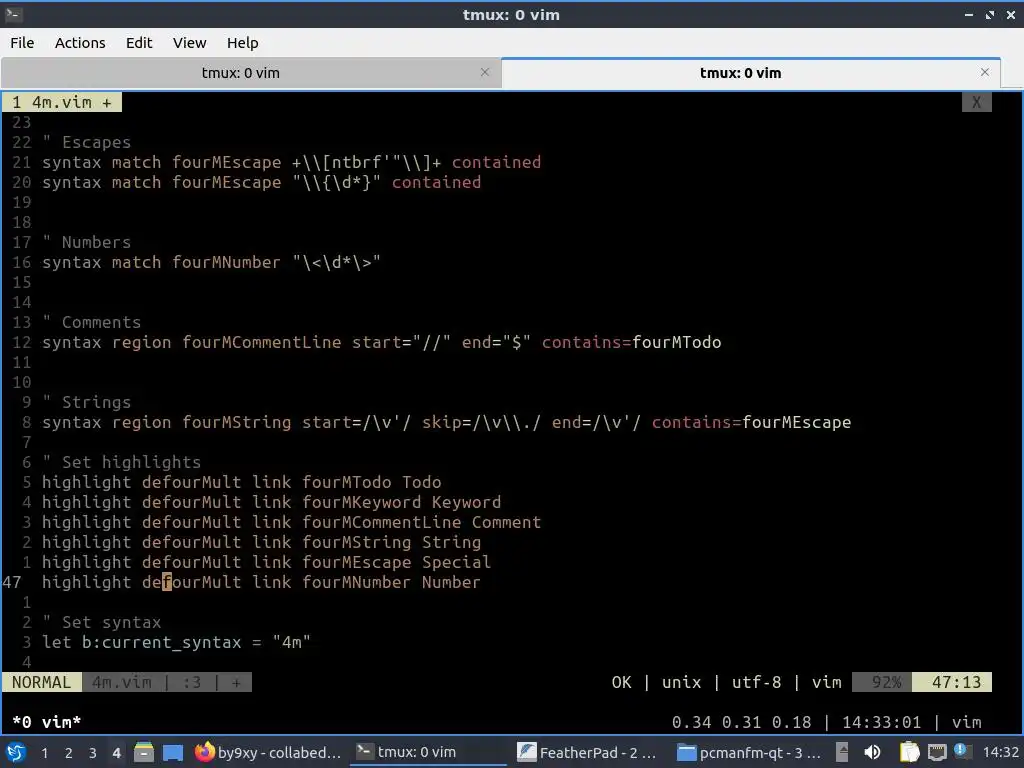The image size is (1024, 768).
Task: Click the unix fileformat status entry
Action: pyautogui.click(x=681, y=682)
